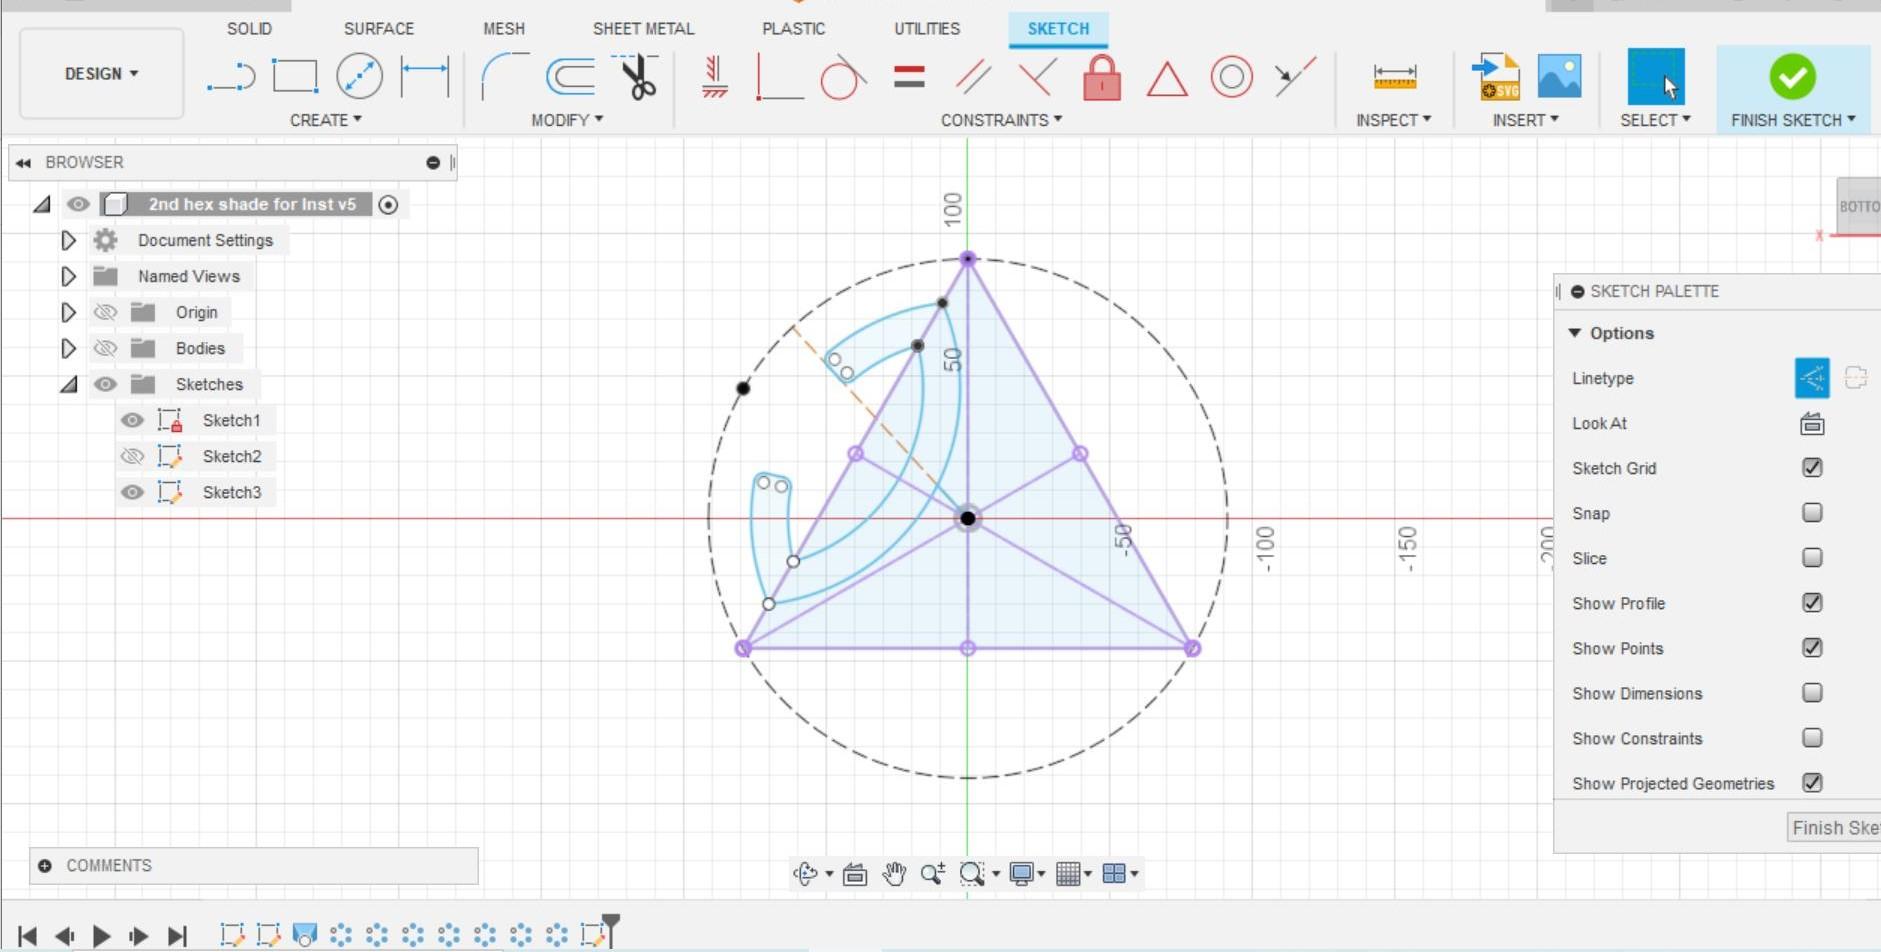Image resolution: width=1881 pixels, height=952 pixels.
Task: Enable the Show Constraints checkbox
Action: click(x=1812, y=738)
